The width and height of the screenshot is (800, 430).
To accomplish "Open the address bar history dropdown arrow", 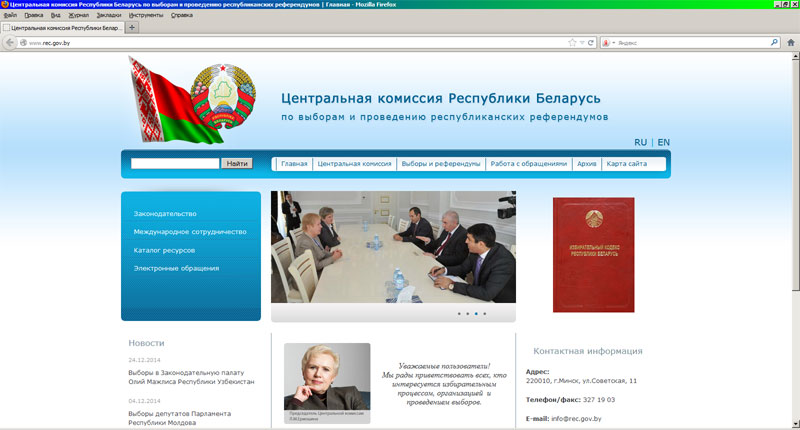I will 582,43.
